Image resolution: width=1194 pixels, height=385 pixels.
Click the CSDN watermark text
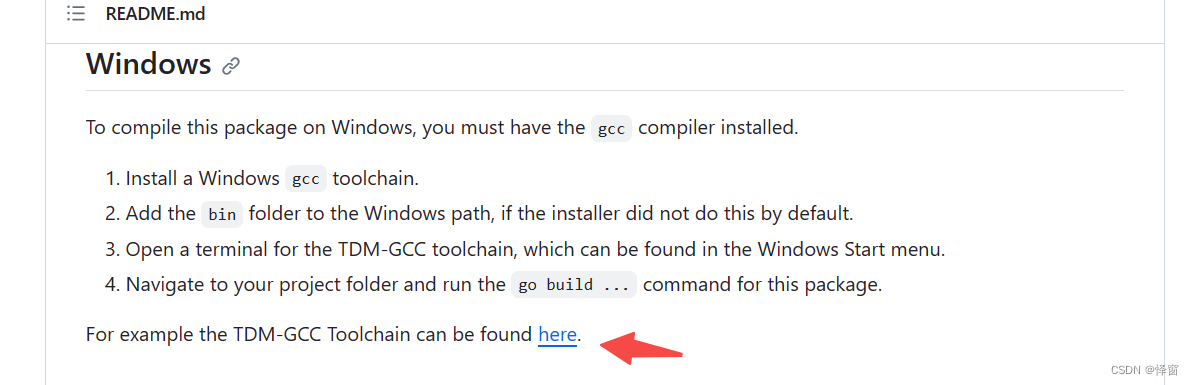tap(1145, 370)
